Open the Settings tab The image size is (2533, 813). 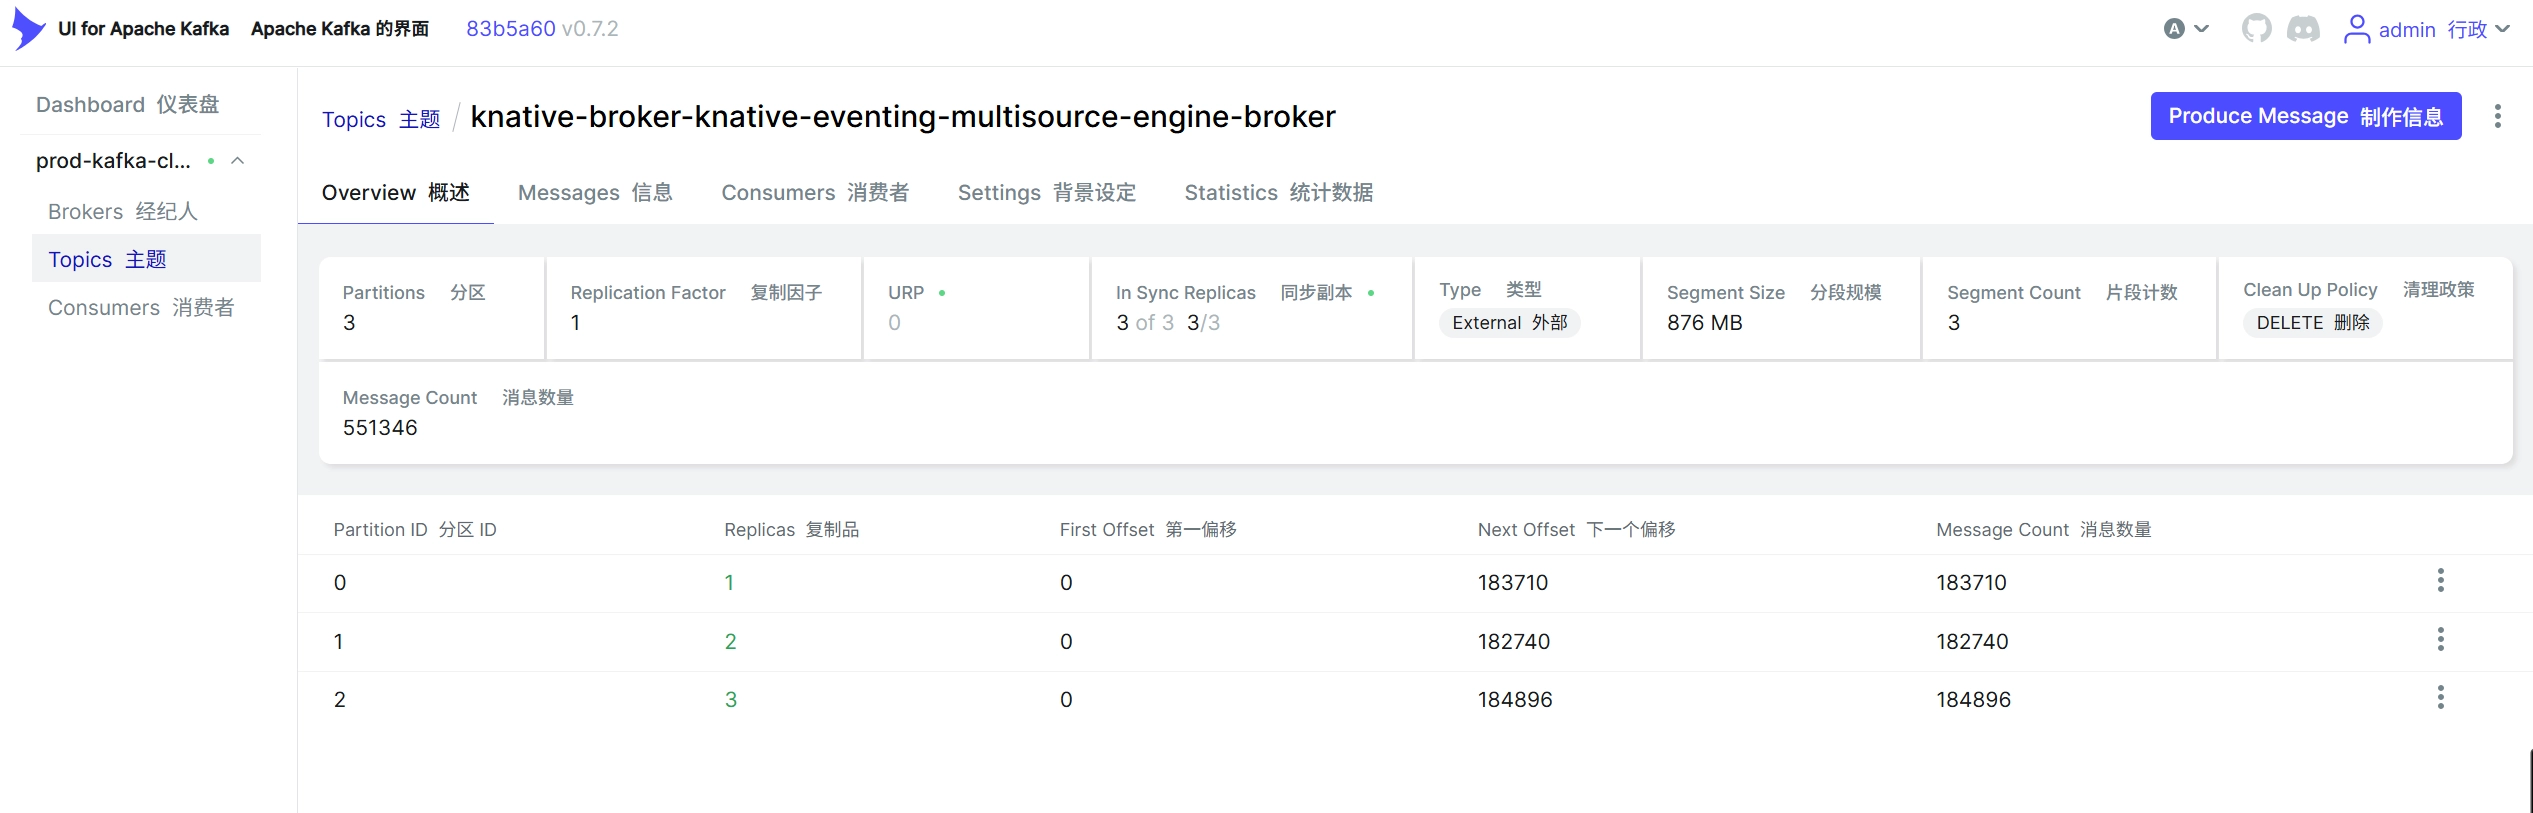(1047, 192)
